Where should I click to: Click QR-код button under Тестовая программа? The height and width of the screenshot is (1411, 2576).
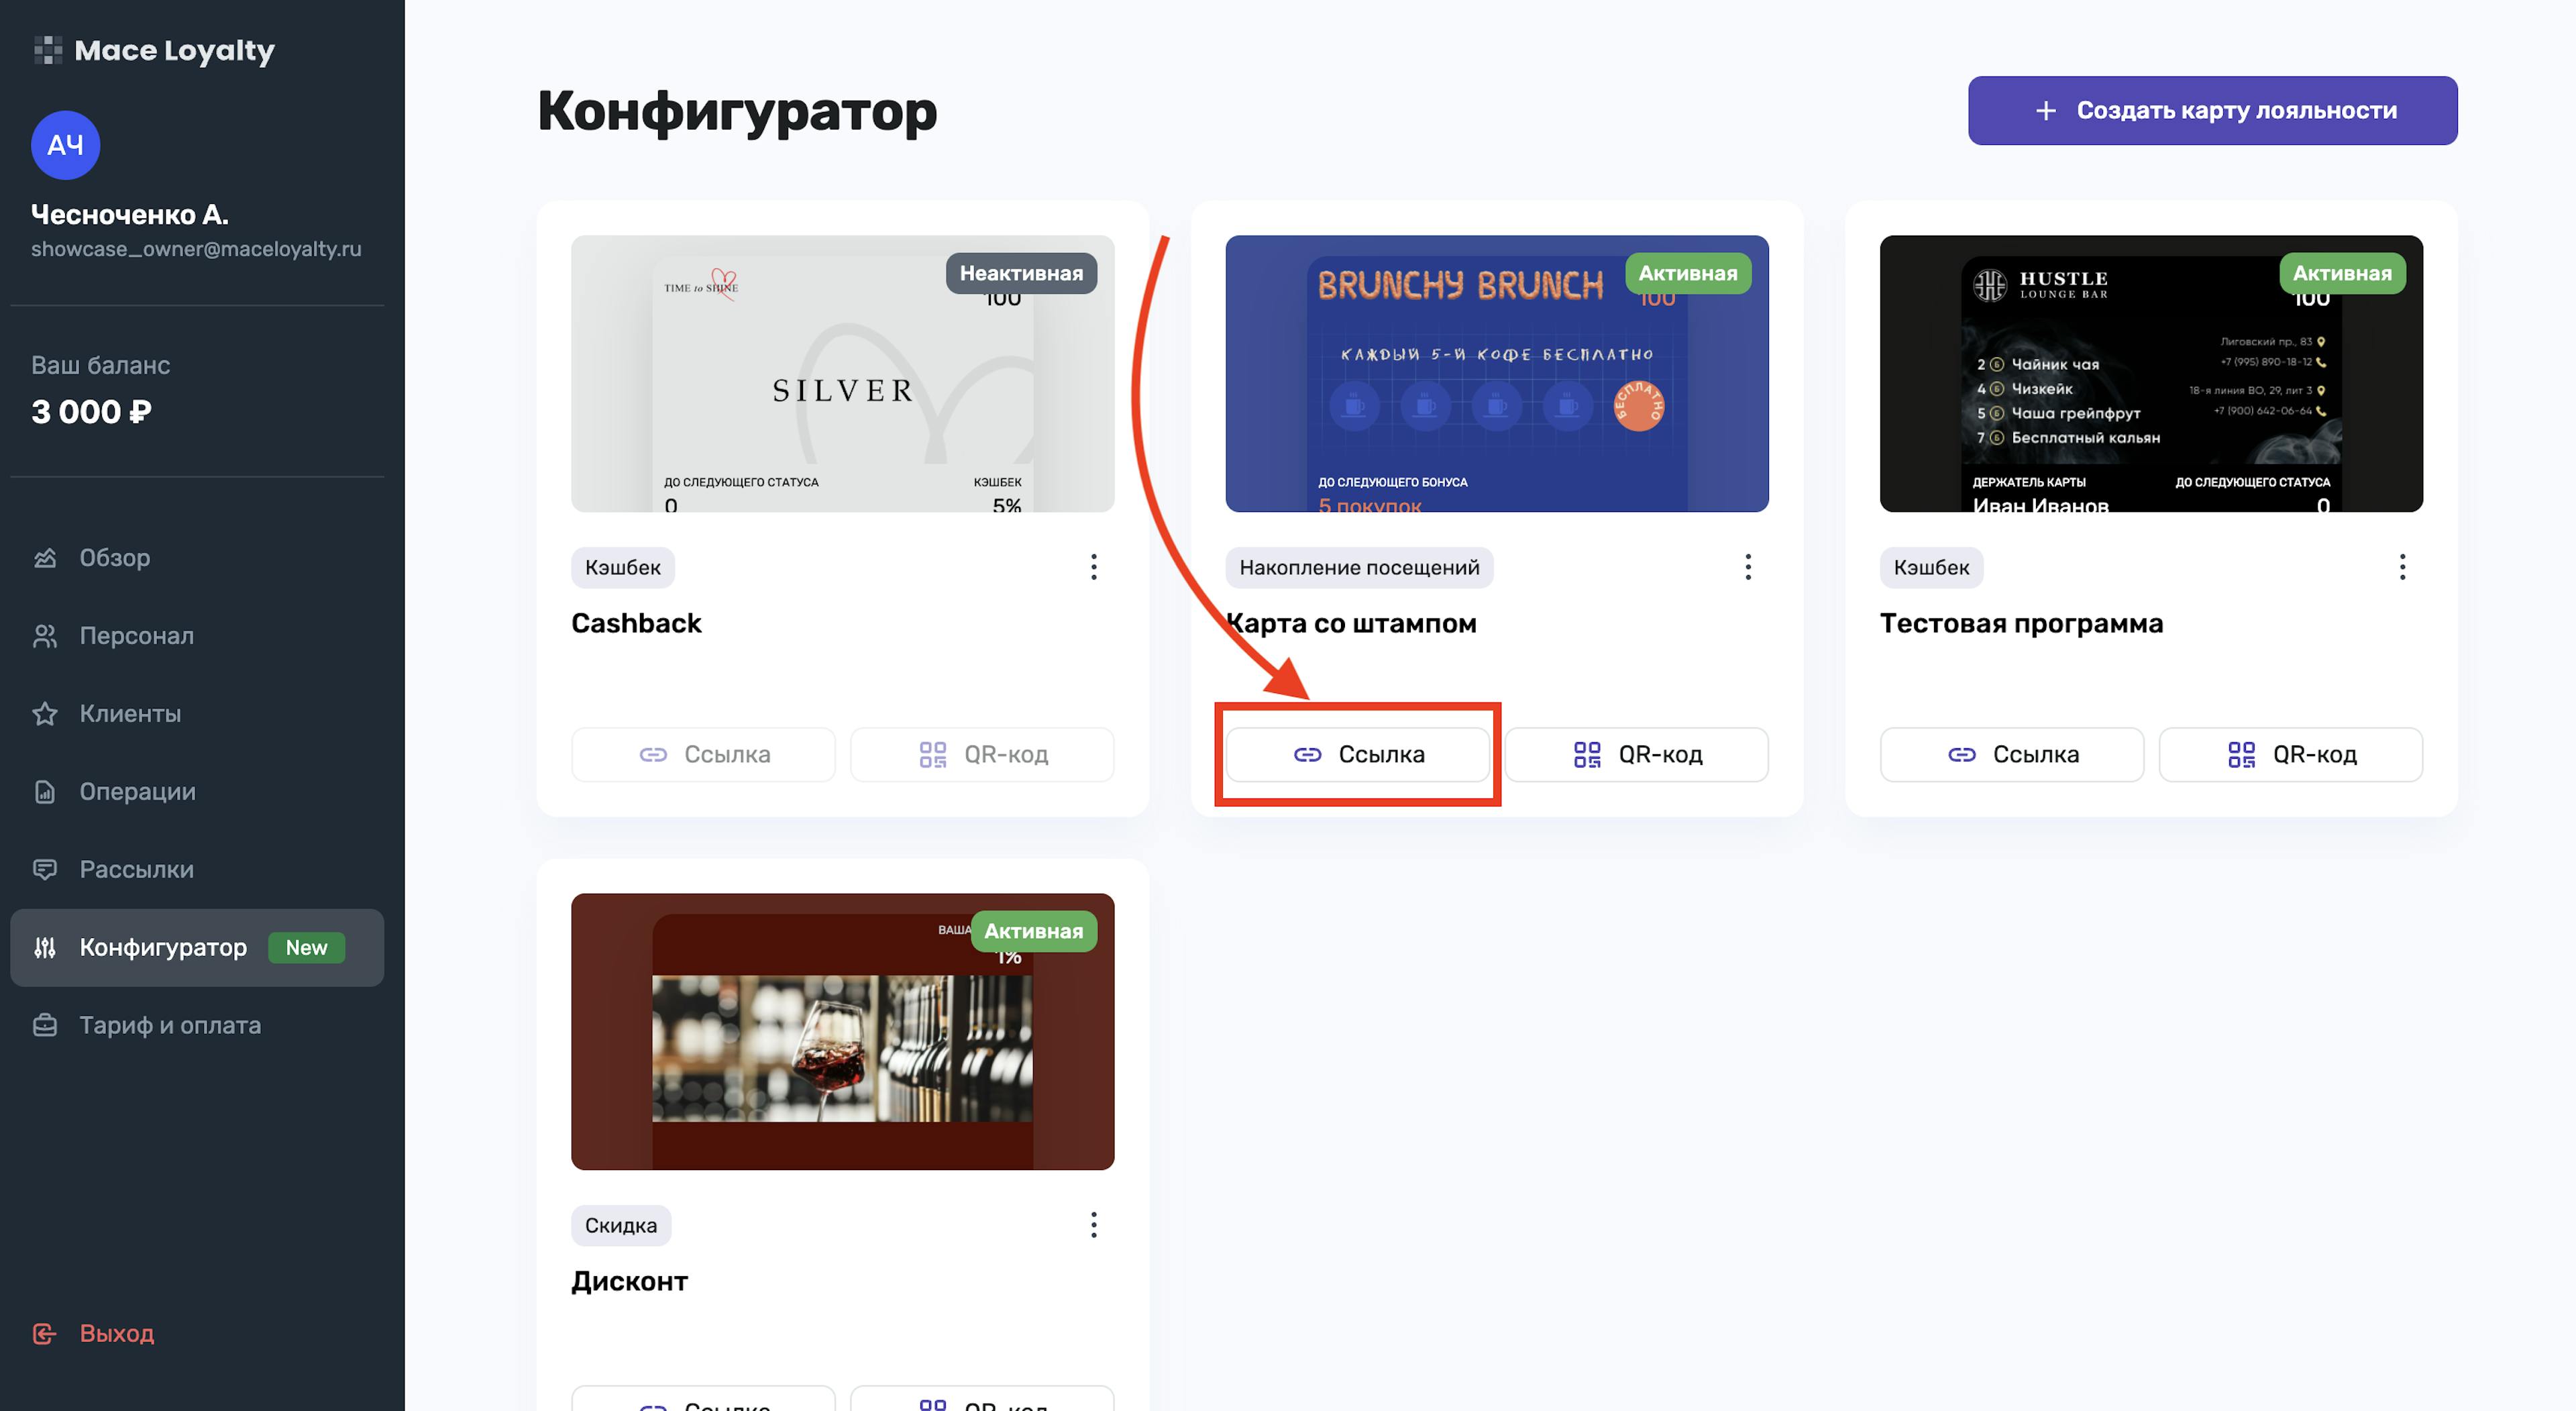click(x=2290, y=754)
